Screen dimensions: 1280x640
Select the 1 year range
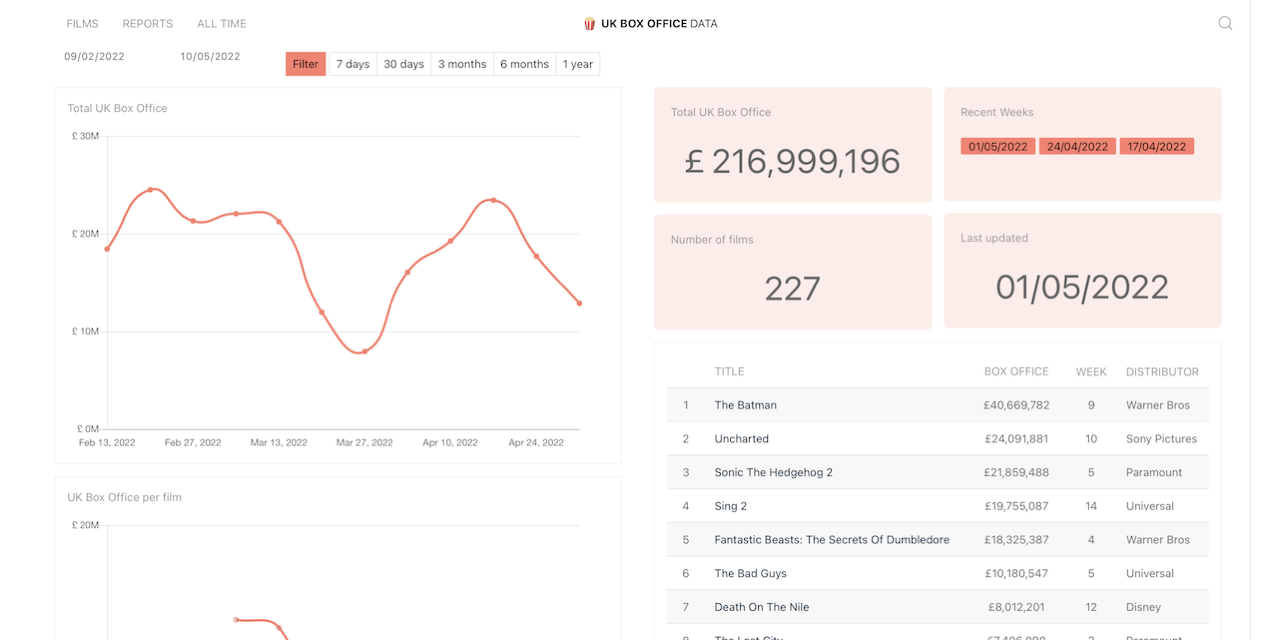[577, 63]
